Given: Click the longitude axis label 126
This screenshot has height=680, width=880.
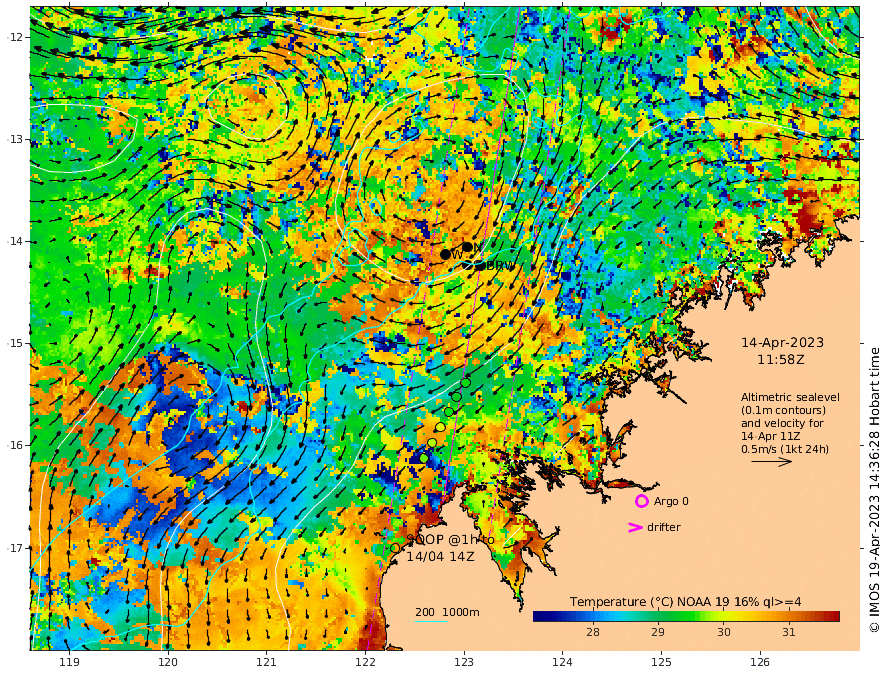Looking at the screenshot, I should click(760, 663).
